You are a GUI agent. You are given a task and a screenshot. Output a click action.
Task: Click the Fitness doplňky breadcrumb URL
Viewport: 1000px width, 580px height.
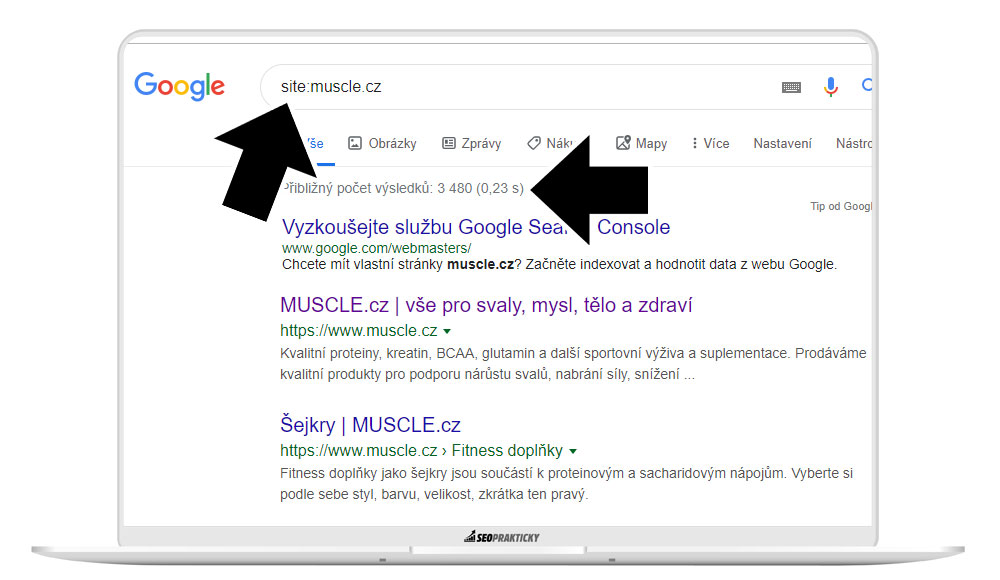coord(422,450)
